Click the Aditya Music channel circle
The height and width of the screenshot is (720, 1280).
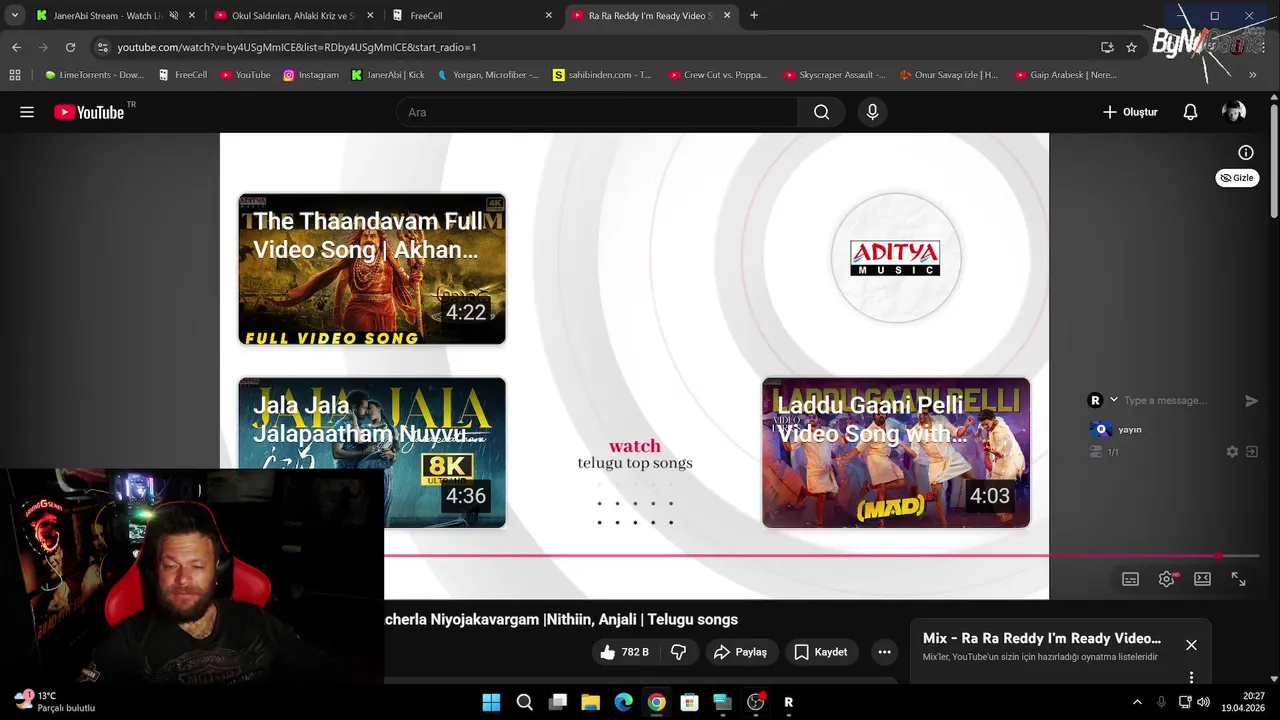click(x=896, y=258)
